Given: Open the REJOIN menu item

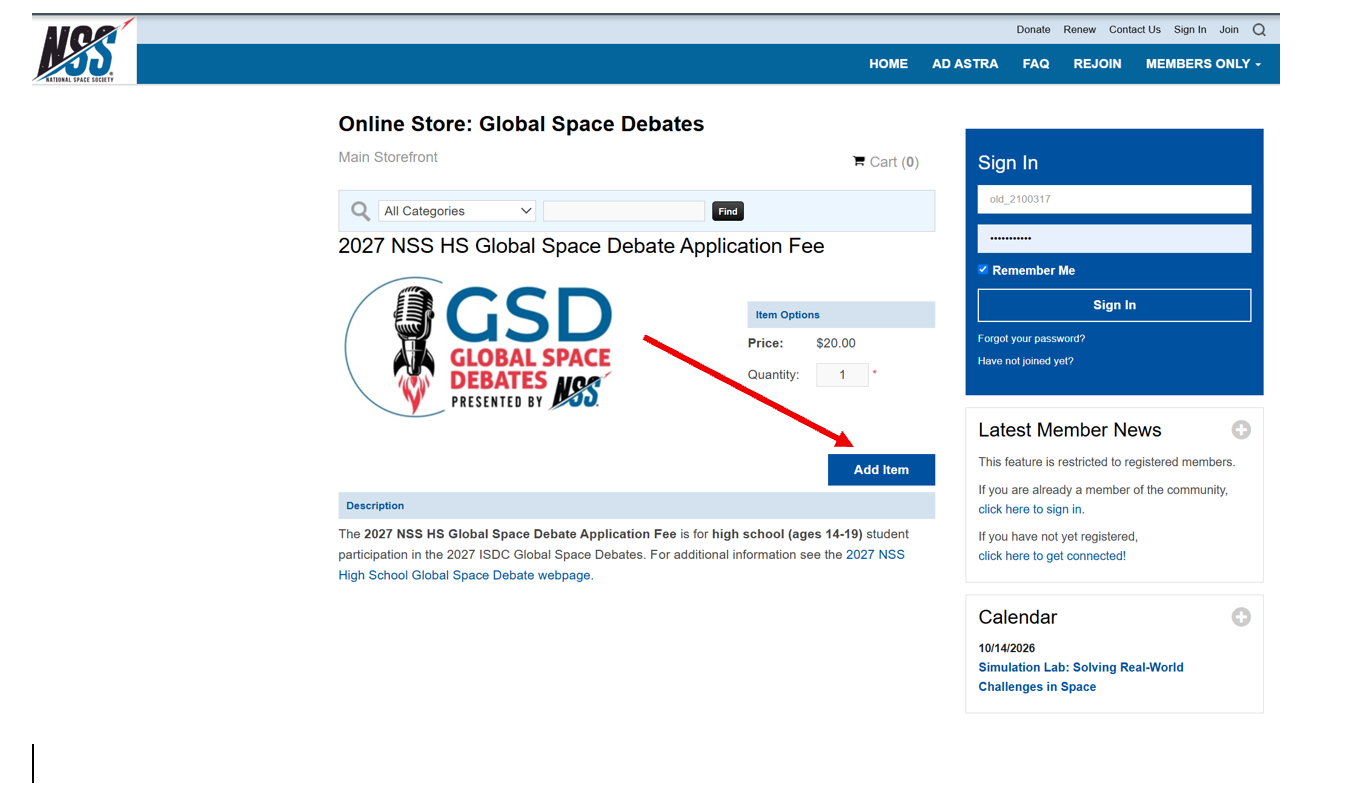Looking at the screenshot, I should click(x=1097, y=63).
